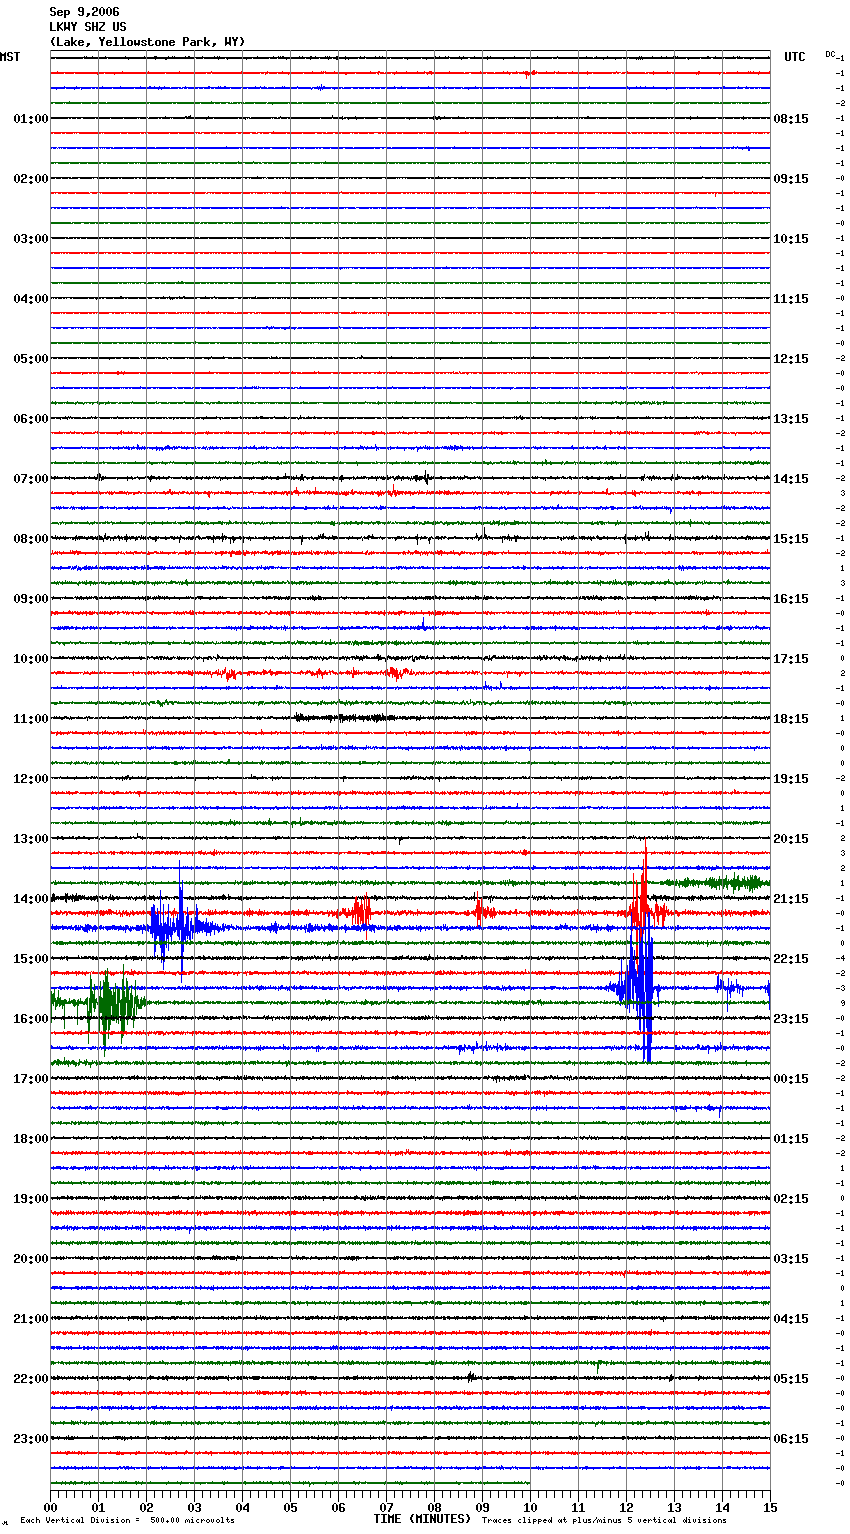This screenshot has height=1534, width=850.
Task: Click the 06:15 UTC time label
Action: click(791, 1439)
